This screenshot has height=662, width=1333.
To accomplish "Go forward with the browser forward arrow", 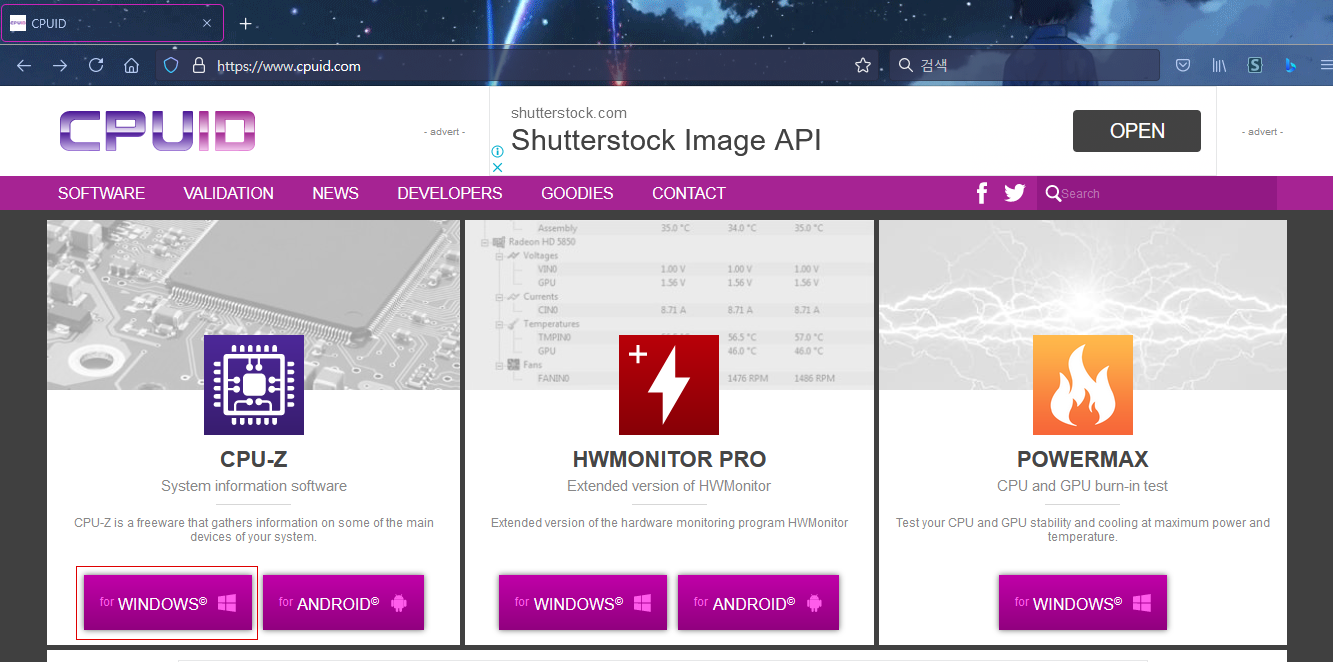I will 60,66.
